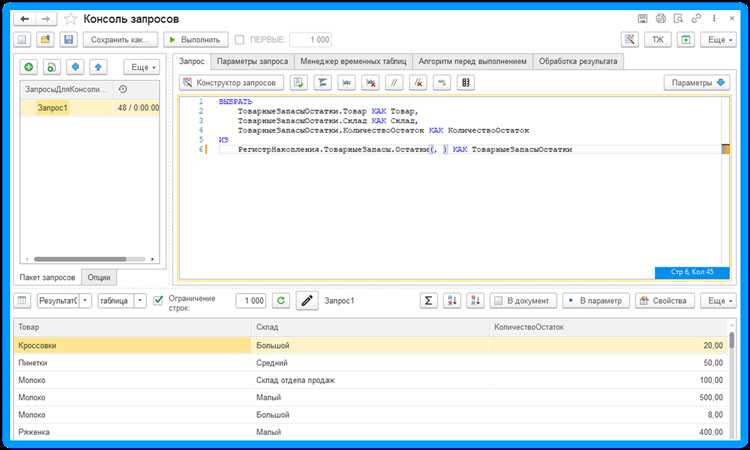Open the Опции tab

(x=100, y=277)
